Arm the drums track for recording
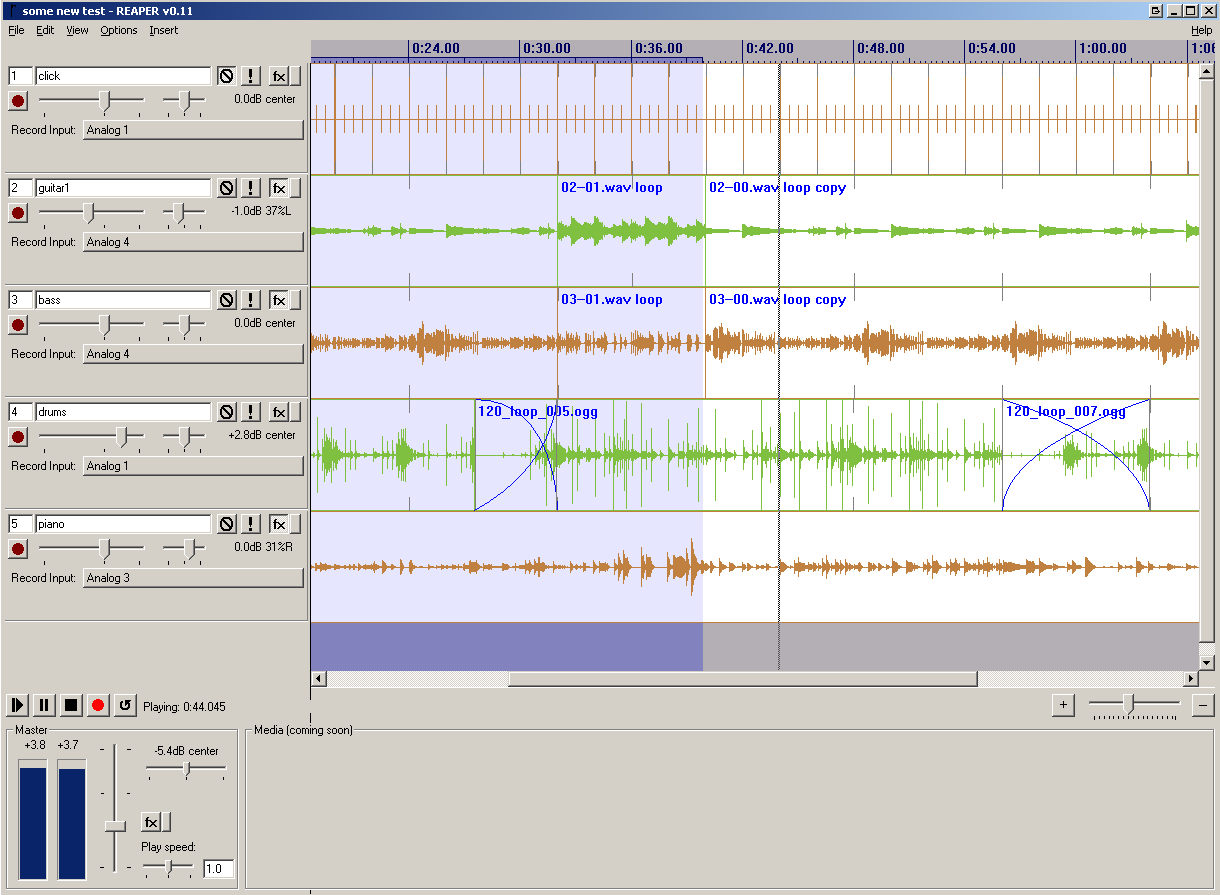The image size is (1220, 895). click(x=17, y=437)
